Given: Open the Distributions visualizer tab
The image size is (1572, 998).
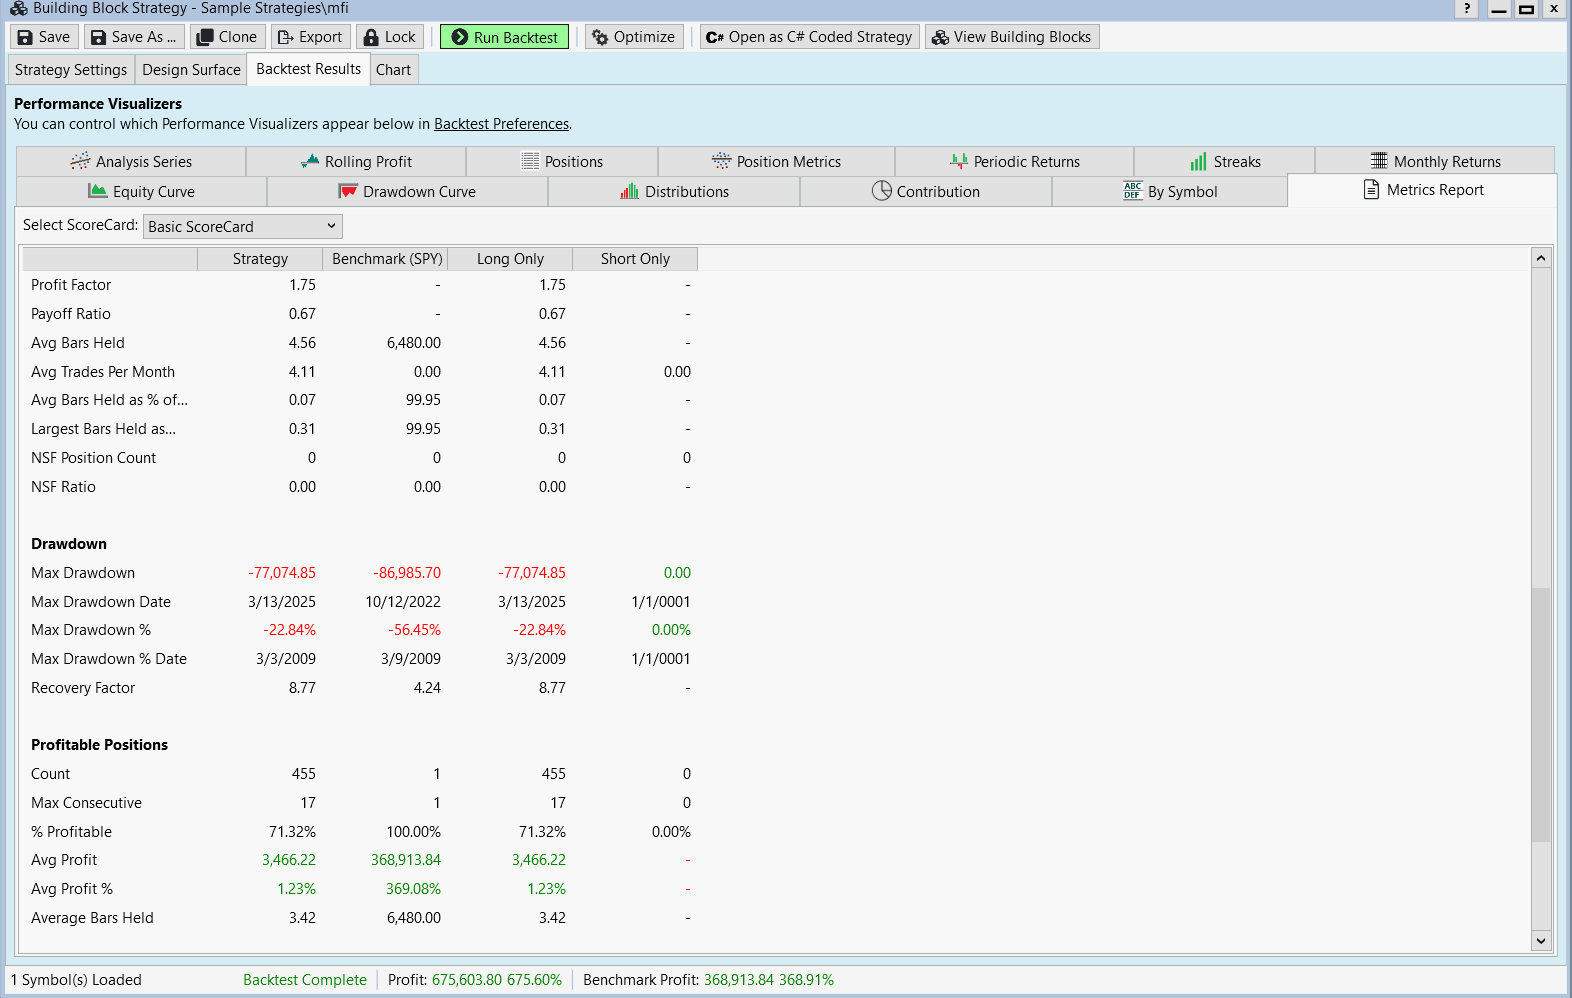Looking at the screenshot, I should pos(674,192).
